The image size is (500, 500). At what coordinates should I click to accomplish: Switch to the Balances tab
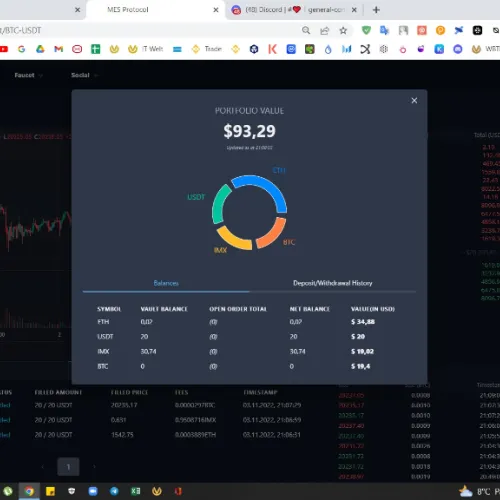[x=166, y=283]
